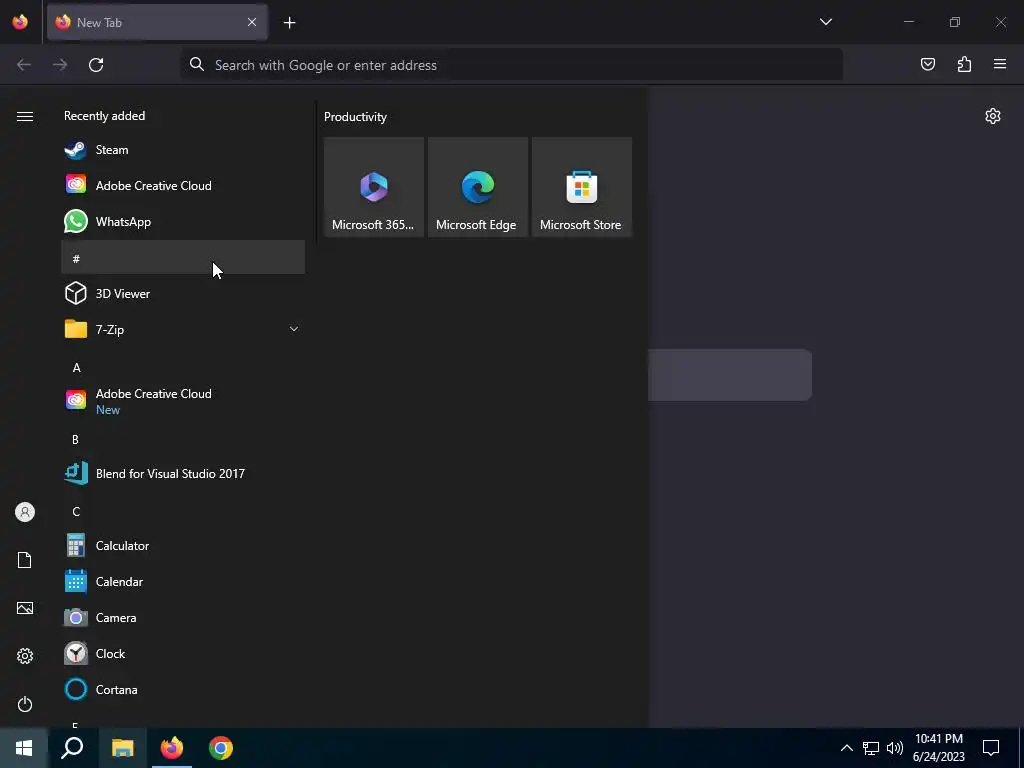This screenshot has width=1024, height=768.
Task: Expand the 7-Zip folder chevron
Action: 294,329
